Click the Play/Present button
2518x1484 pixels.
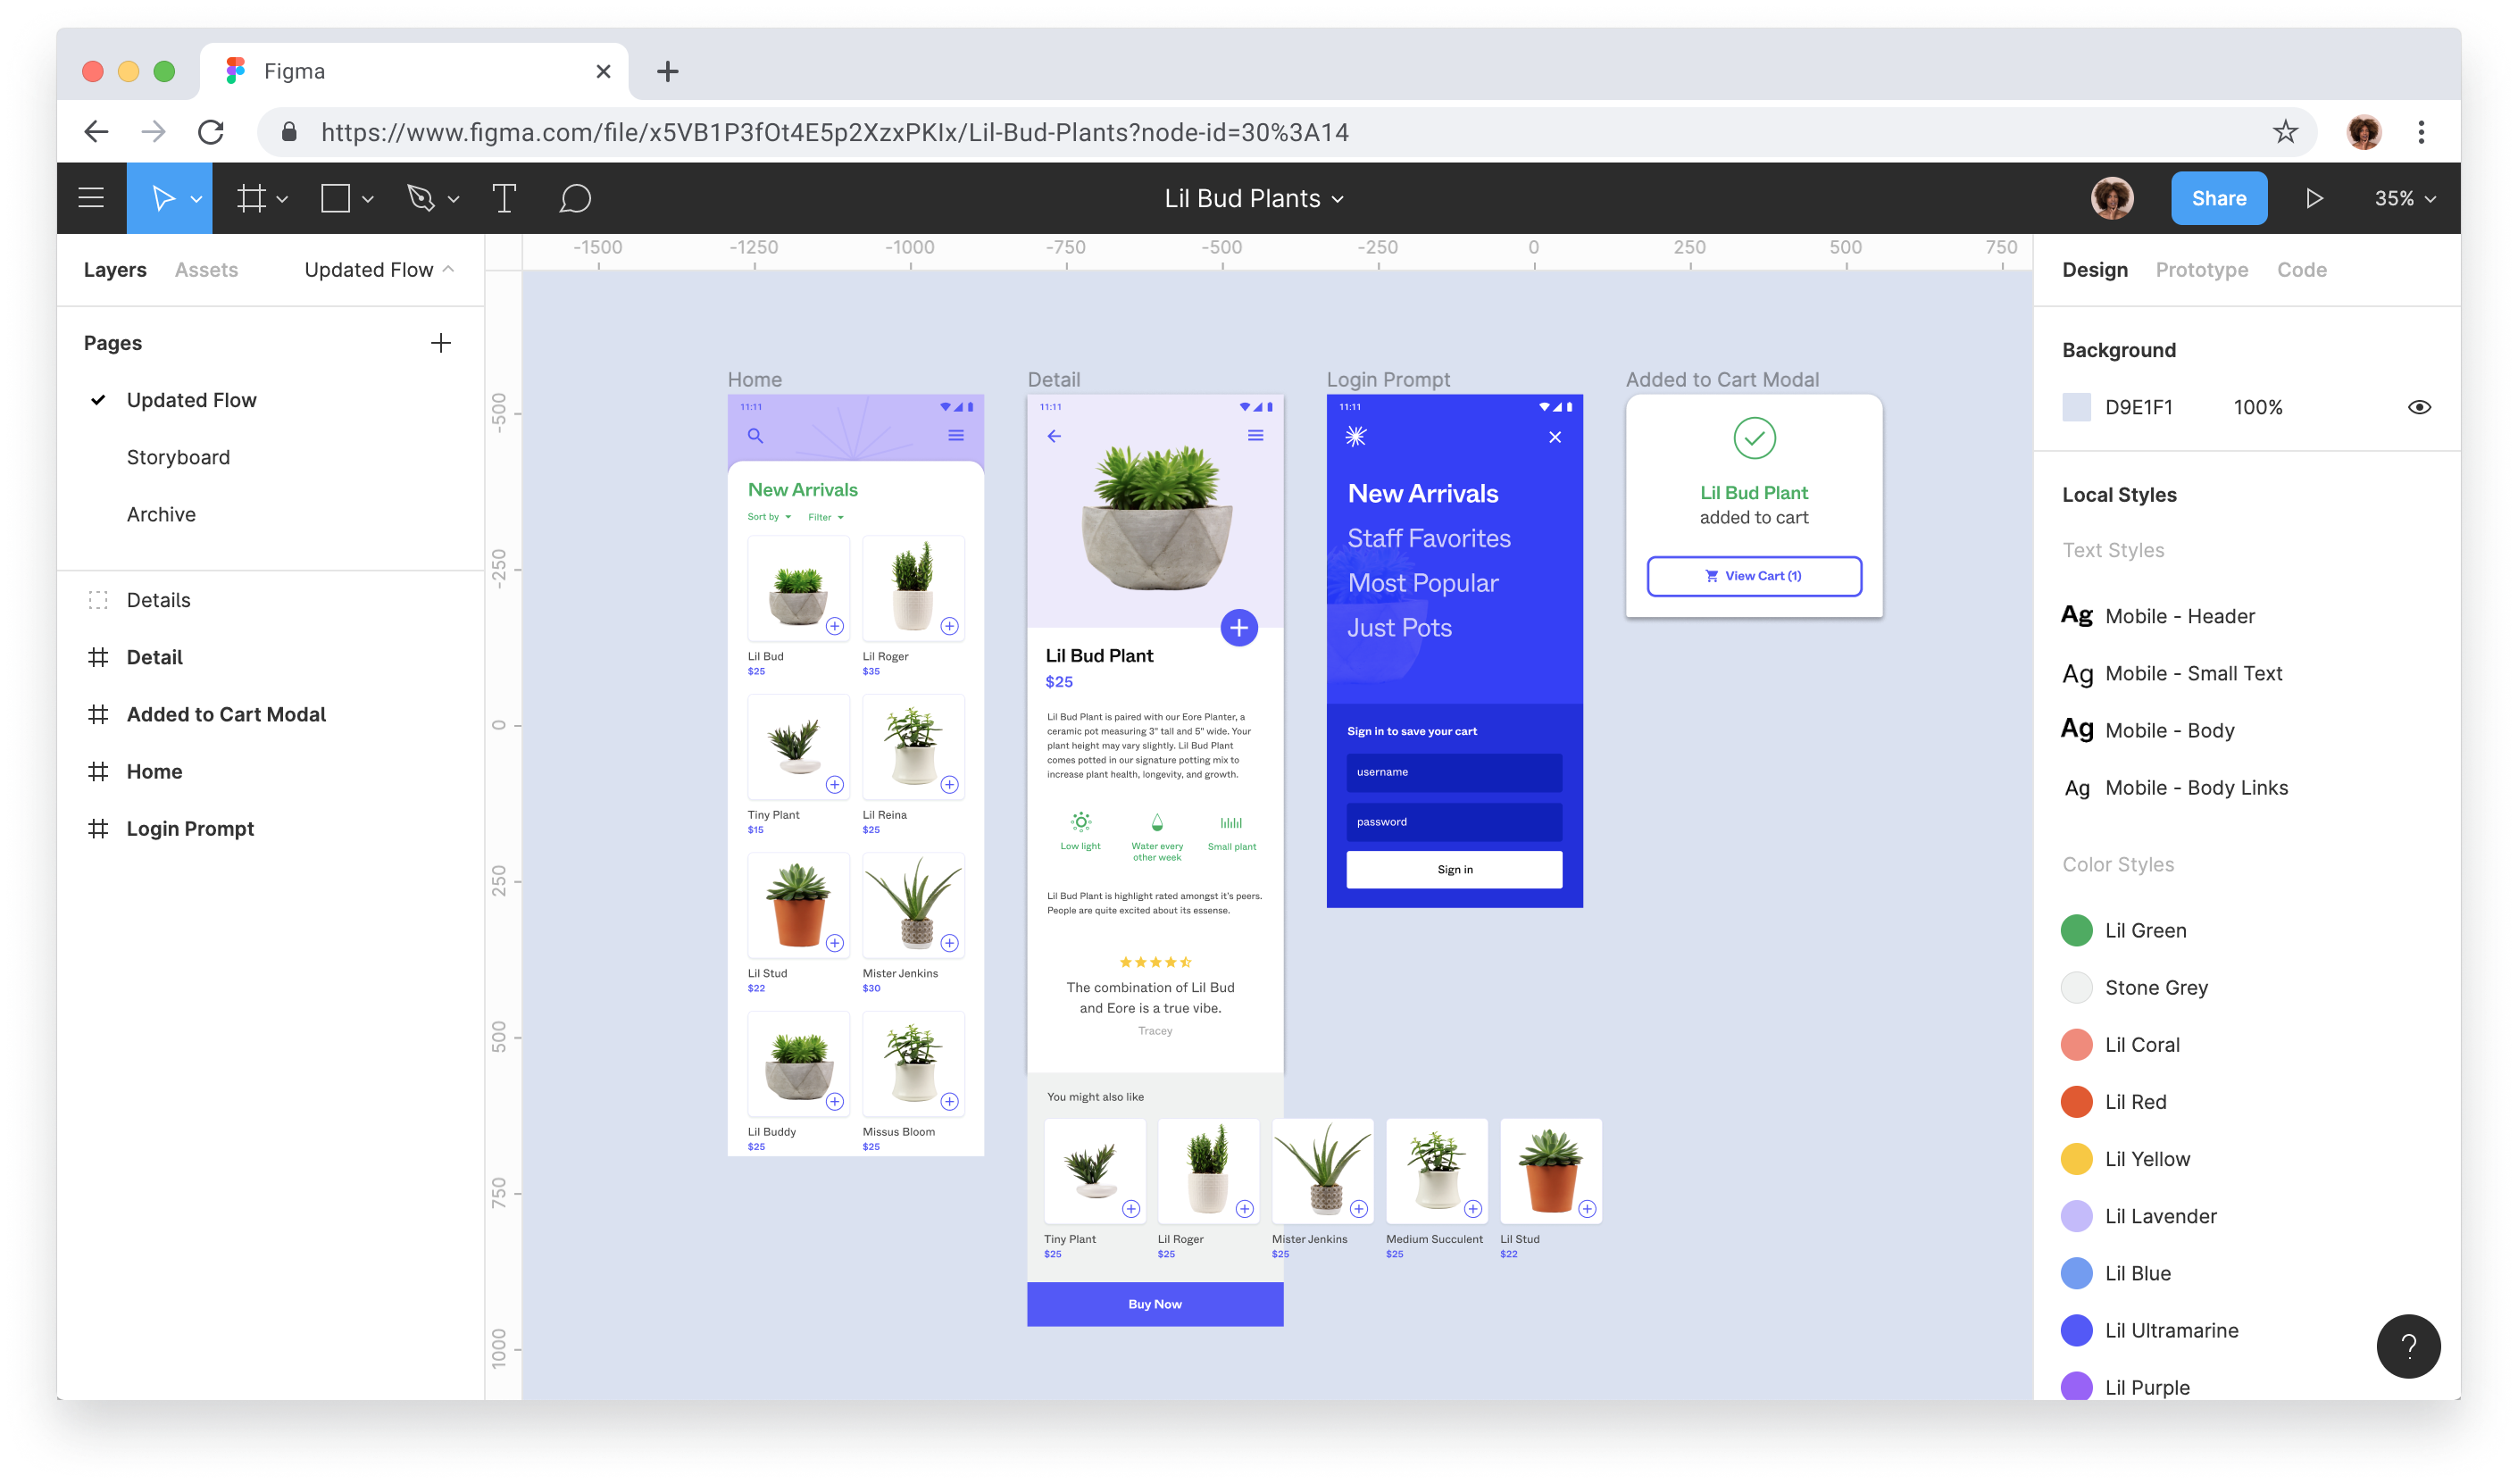[2317, 198]
